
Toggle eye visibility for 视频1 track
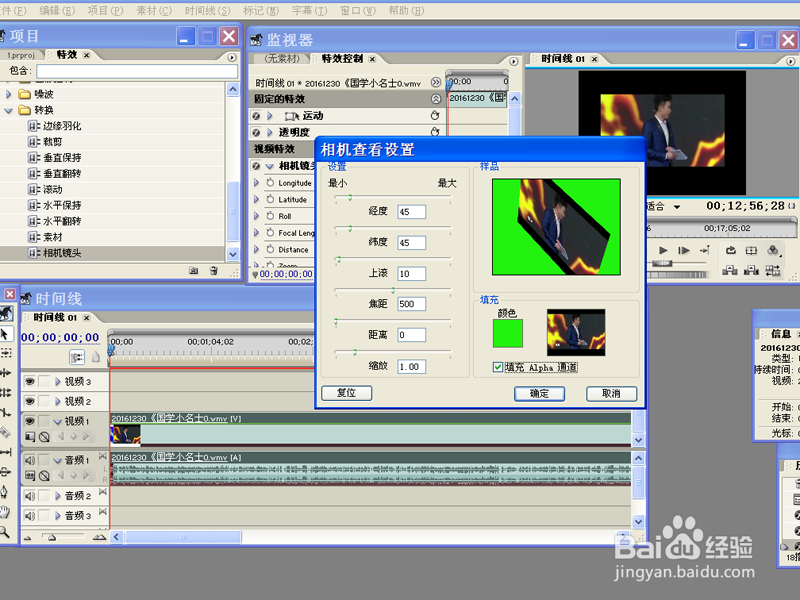pos(30,421)
